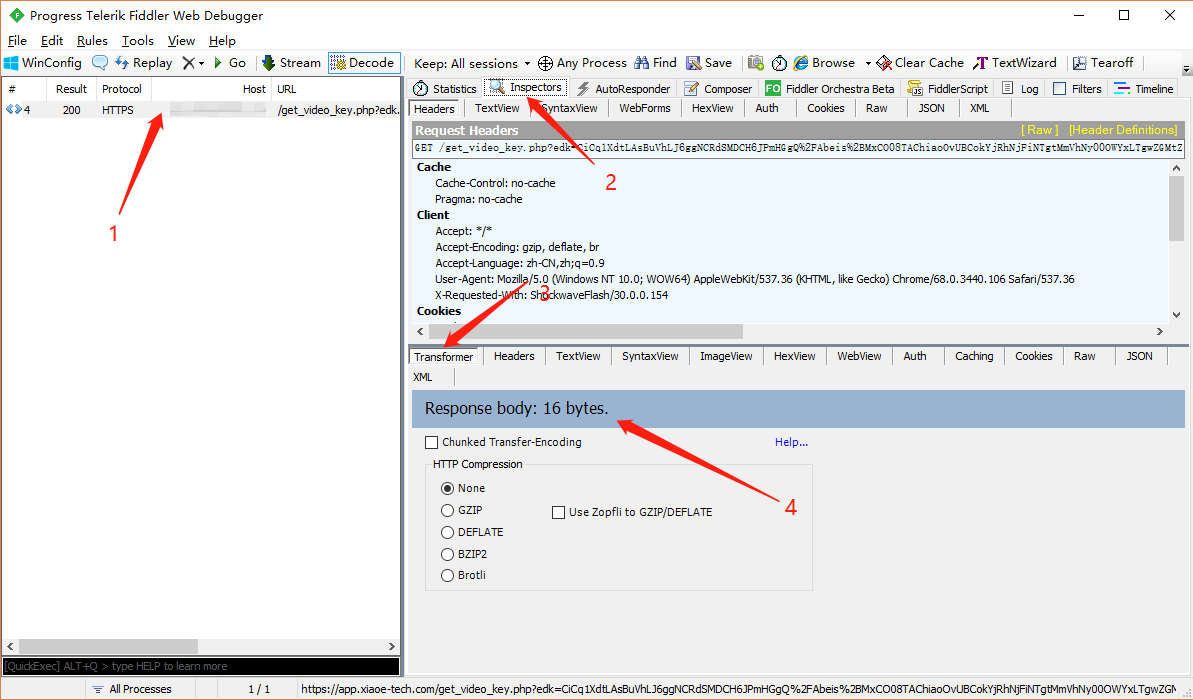Open the Fiddler Orchestra Beta tab
Viewport: 1193px width, 700px height.
point(830,89)
